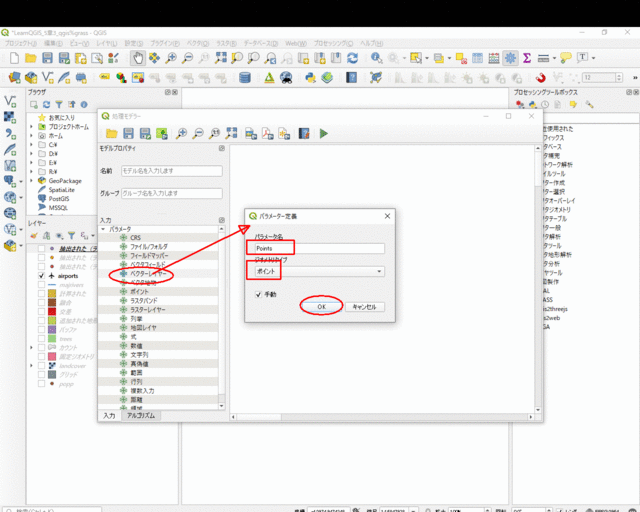Image resolution: width=640 pixels, height=512 pixels.
Task: Click Add Vector Layer icon in left sidebar
Action: tap(10, 101)
